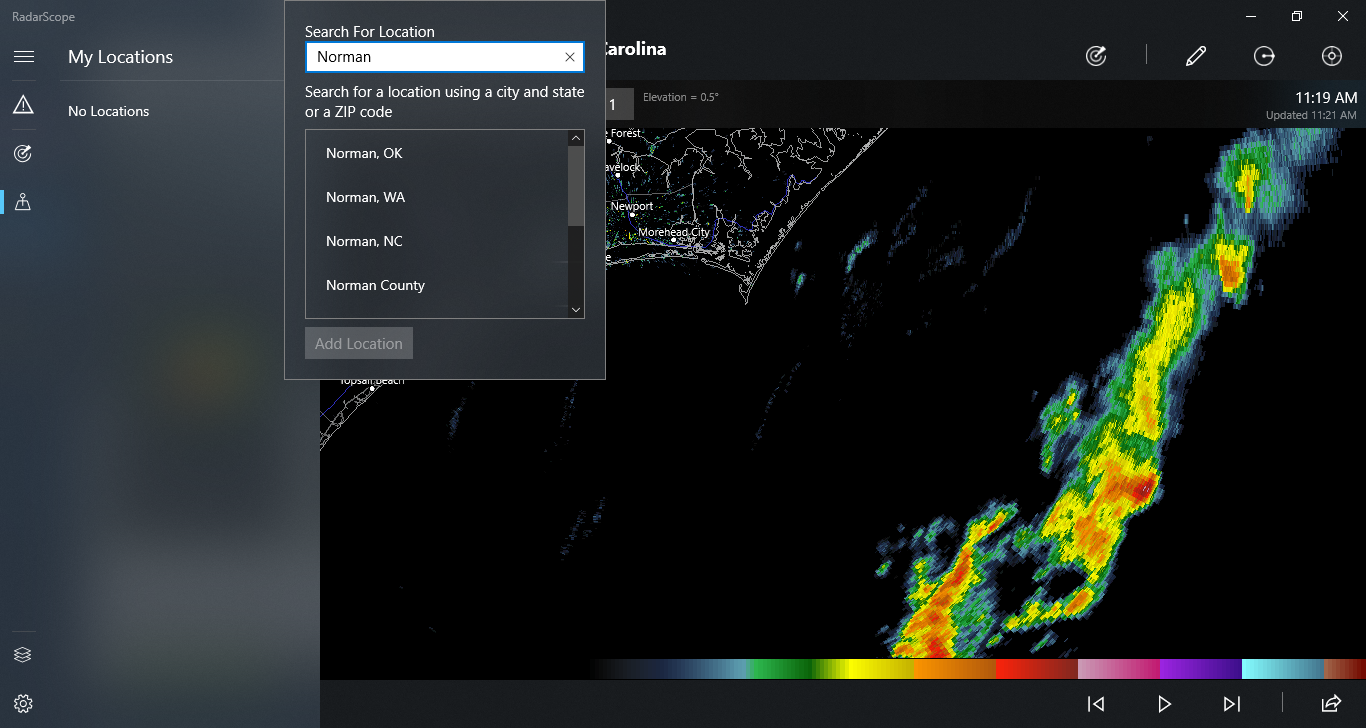The width and height of the screenshot is (1366, 728).
Task: Click the share icon below the radar
Action: pyautogui.click(x=1331, y=703)
